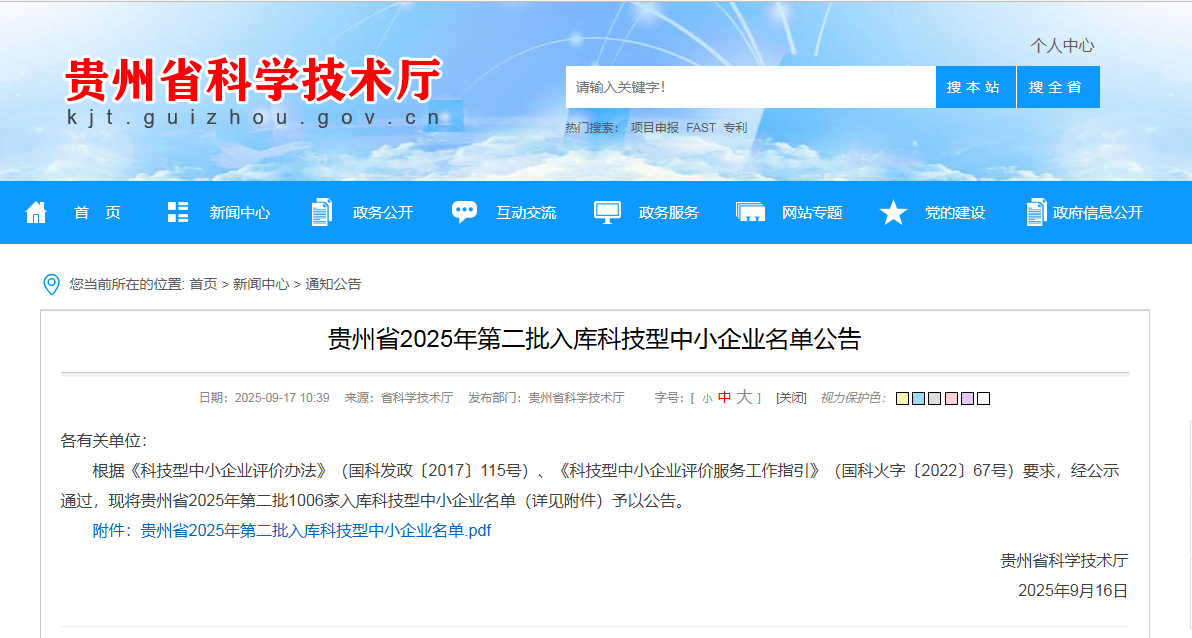Select the small 小 font size option
The height and width of the screenshot is (638, 1192).
tap(707, 398)
